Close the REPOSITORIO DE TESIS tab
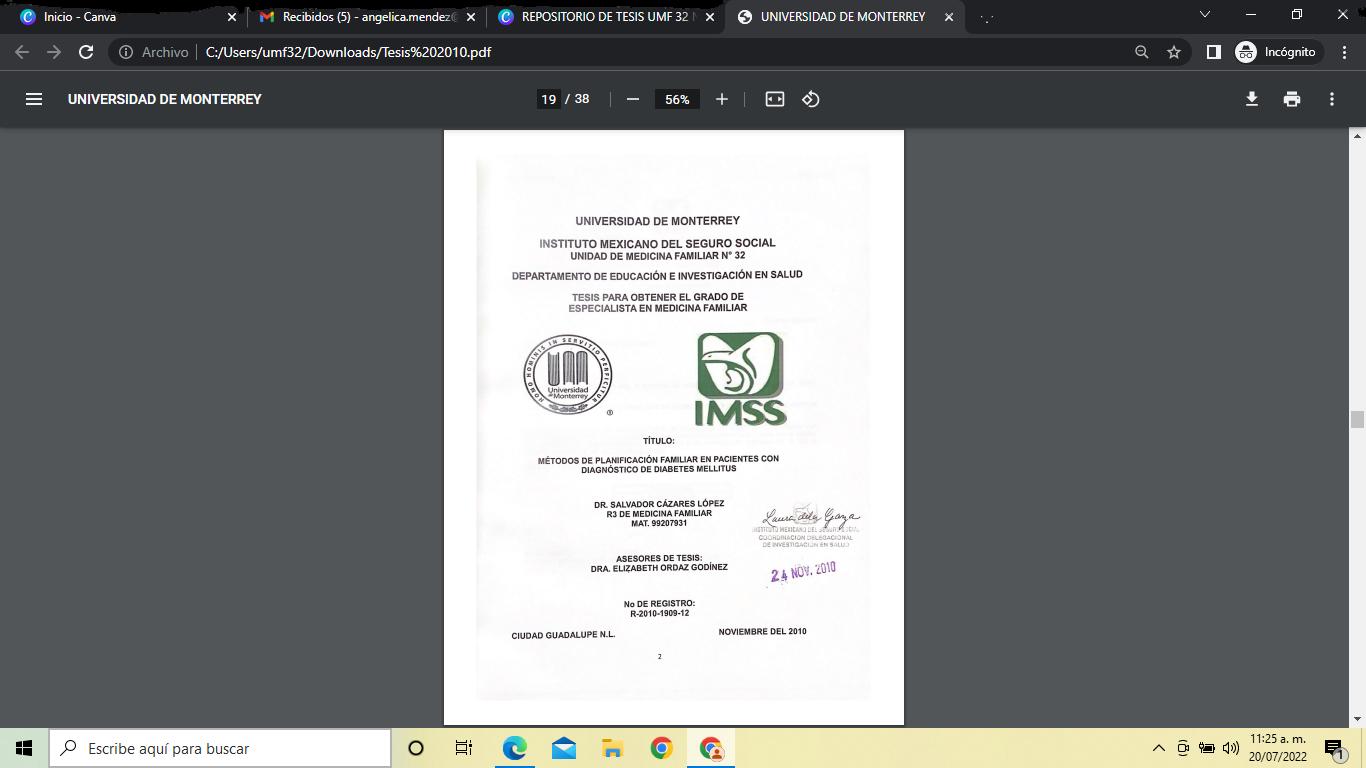This screenshot has height=768, width=1366. pyautogui.click(x=710, y=17)
